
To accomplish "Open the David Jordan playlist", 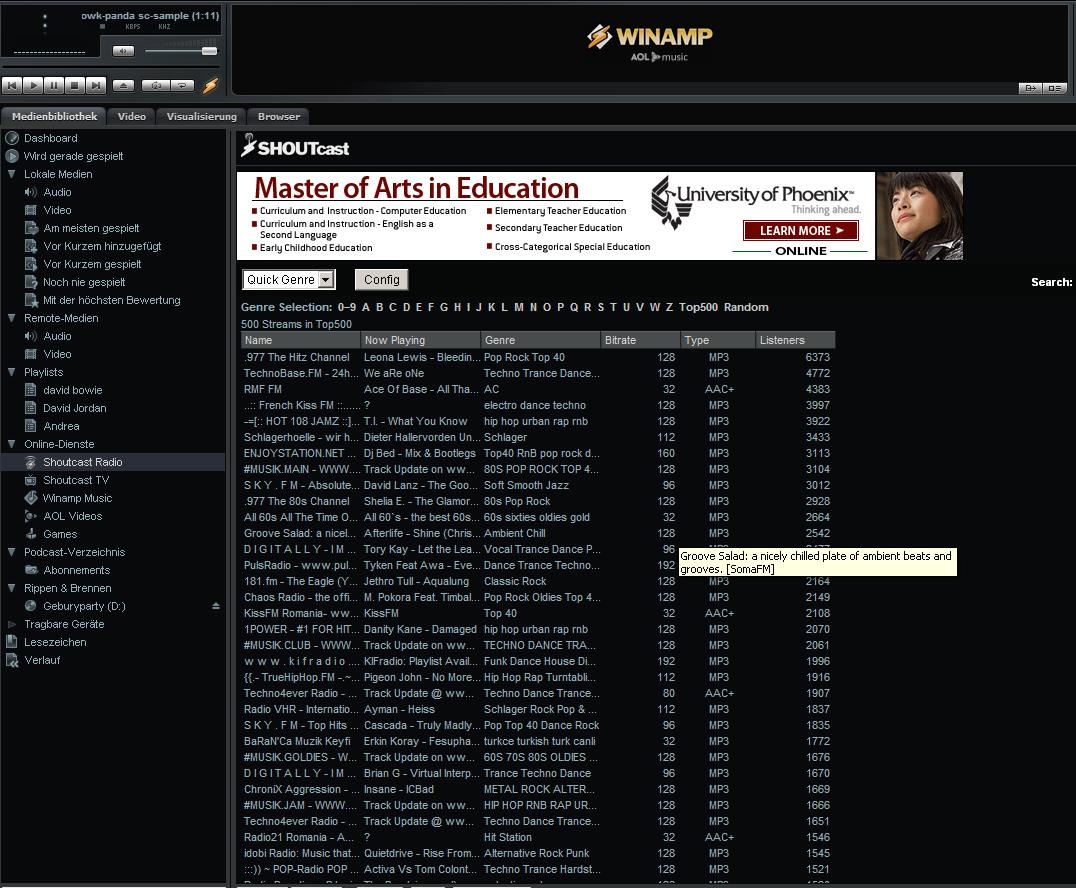I will [x=74, y=408].
